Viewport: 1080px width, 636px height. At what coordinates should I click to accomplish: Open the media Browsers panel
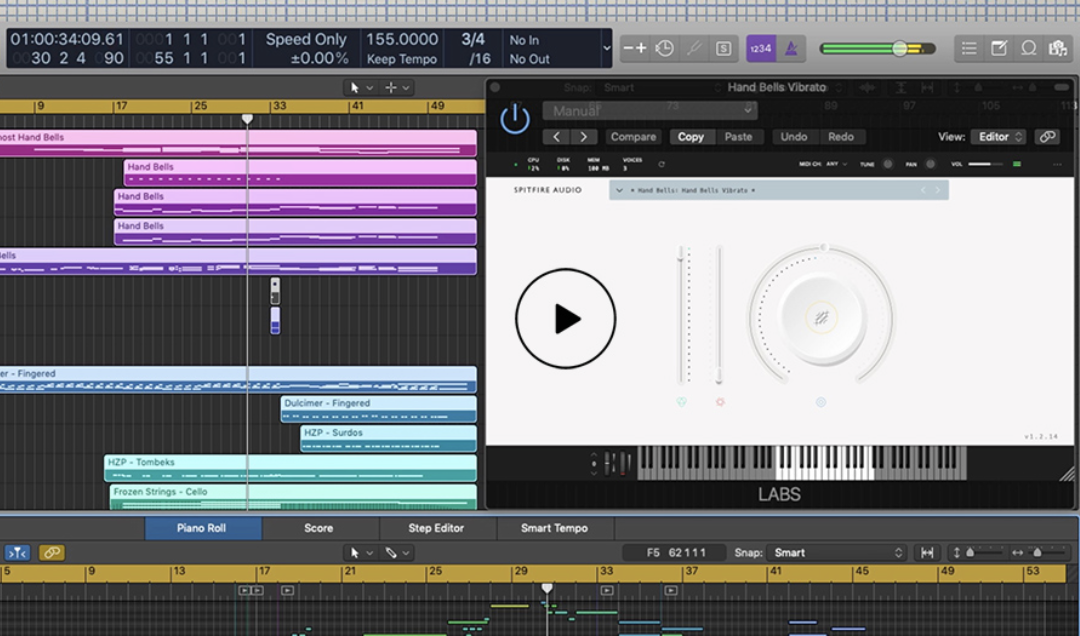coord(1057,48)
